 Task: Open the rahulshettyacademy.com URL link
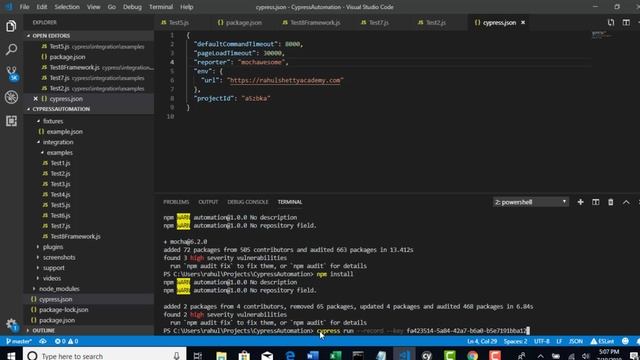pyautogui.click(x=285, y=80)
